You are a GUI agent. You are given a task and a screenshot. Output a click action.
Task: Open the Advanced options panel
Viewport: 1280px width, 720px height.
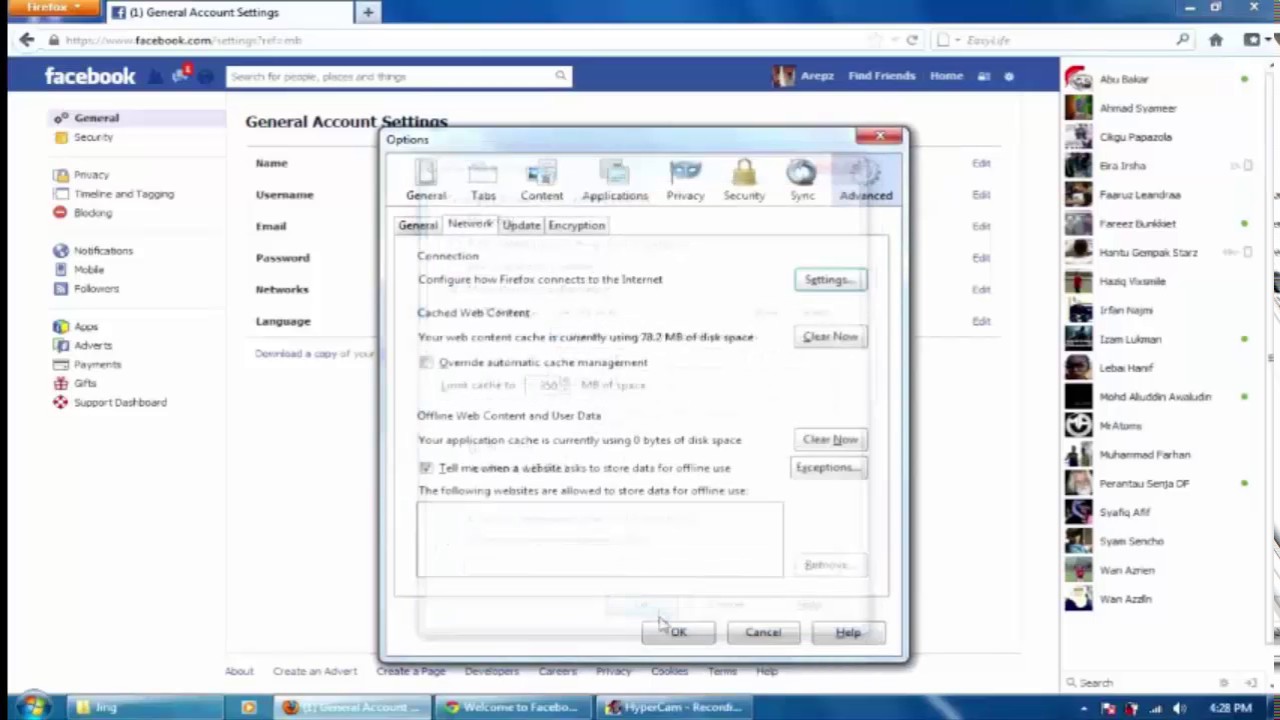(x=866, y=181)
